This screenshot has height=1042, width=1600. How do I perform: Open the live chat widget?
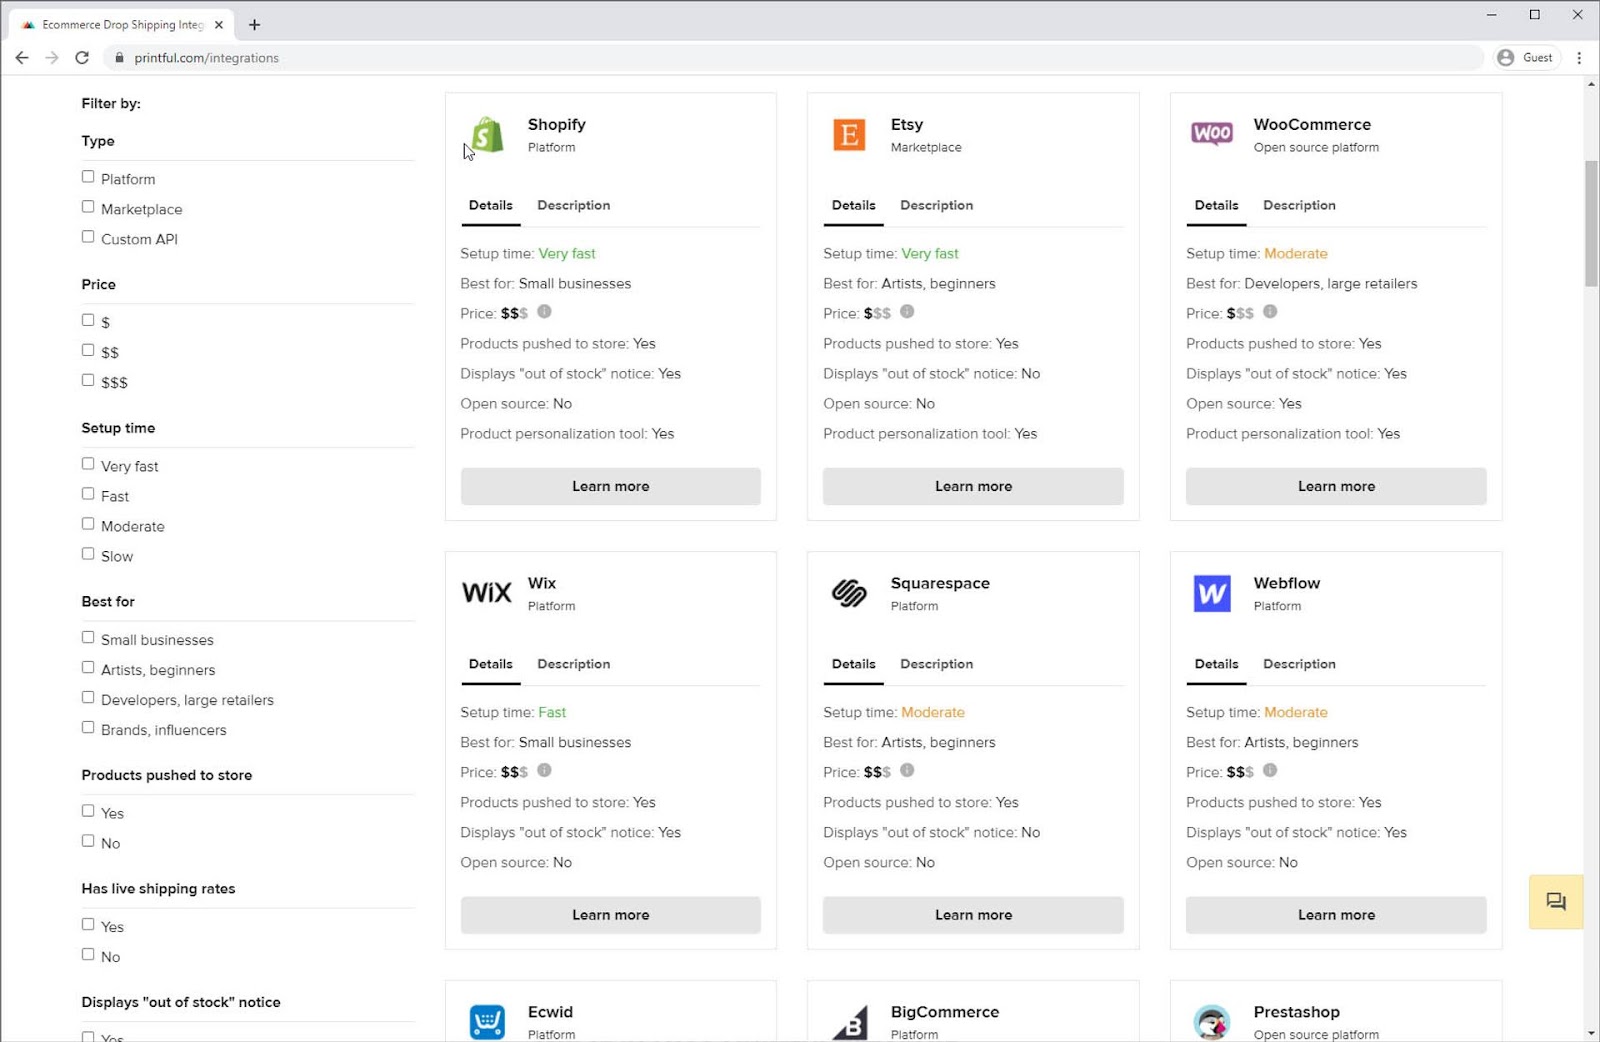point(1556,902)
